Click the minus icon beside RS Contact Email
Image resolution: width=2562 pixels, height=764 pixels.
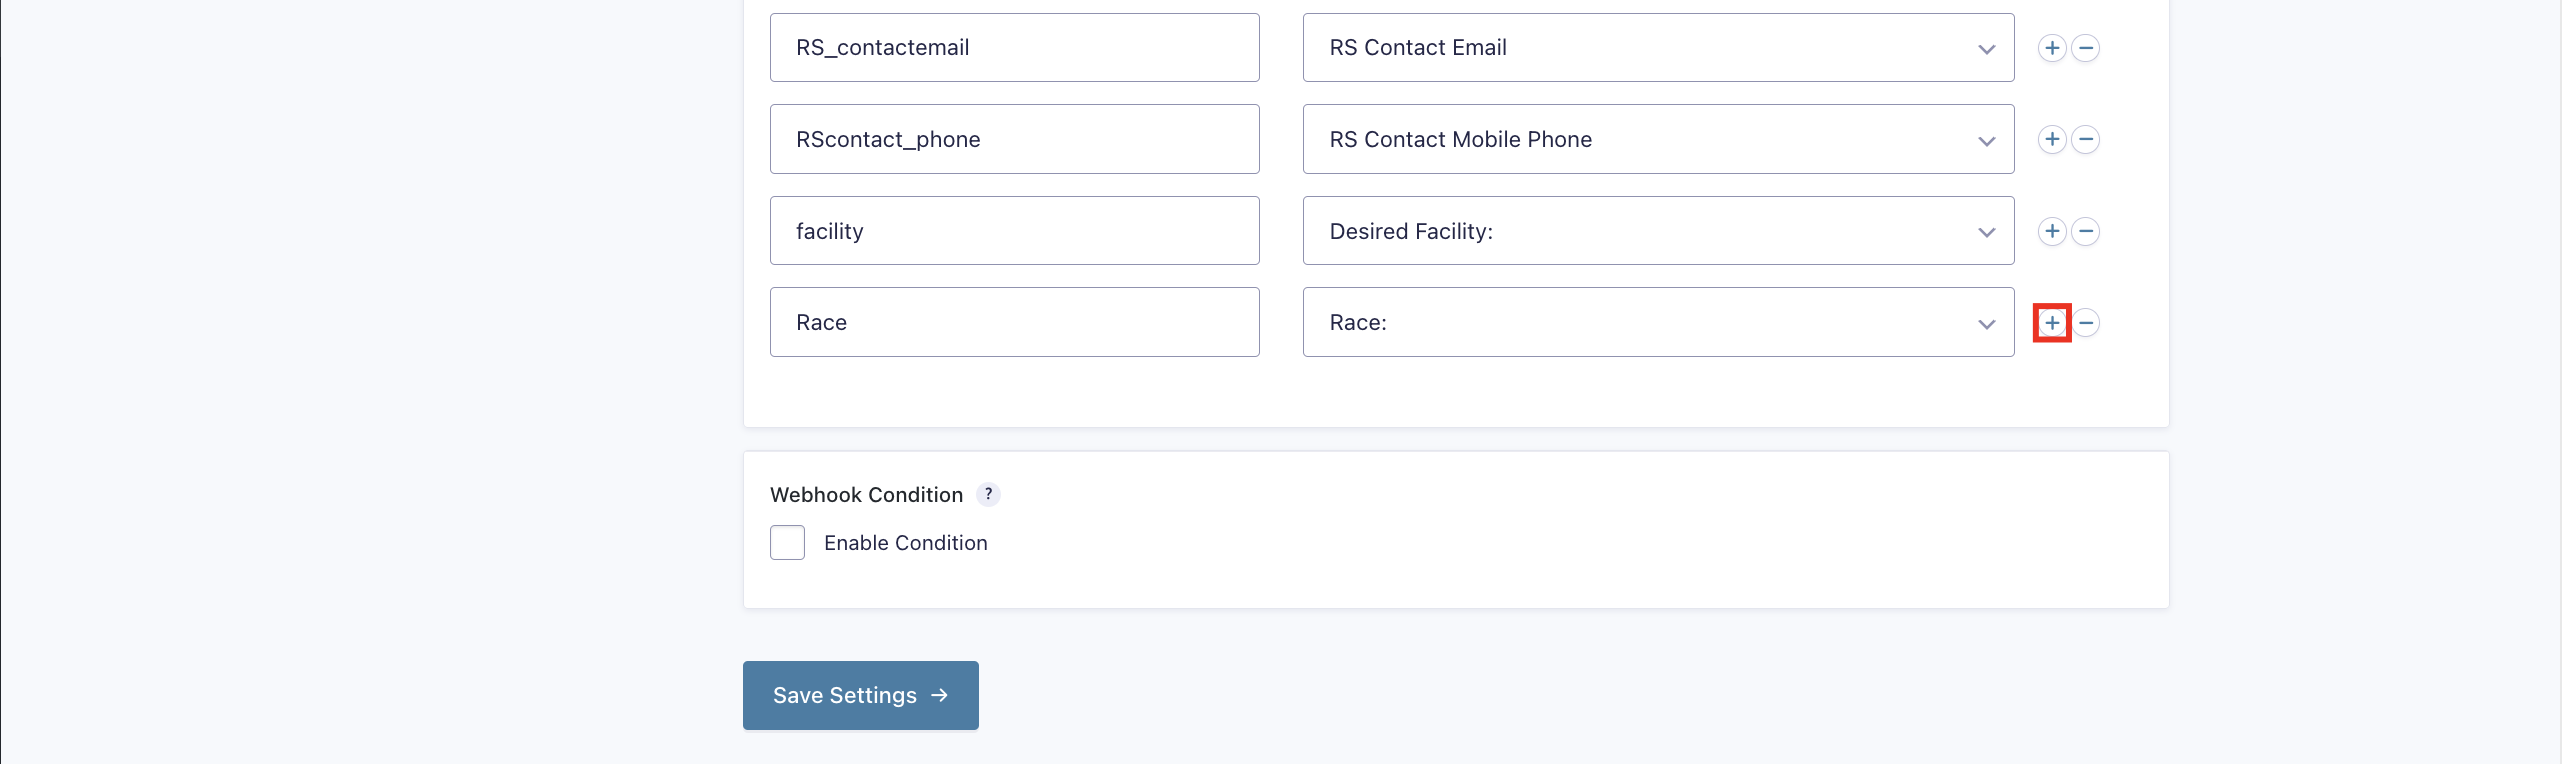click(x=2085, y=48)
